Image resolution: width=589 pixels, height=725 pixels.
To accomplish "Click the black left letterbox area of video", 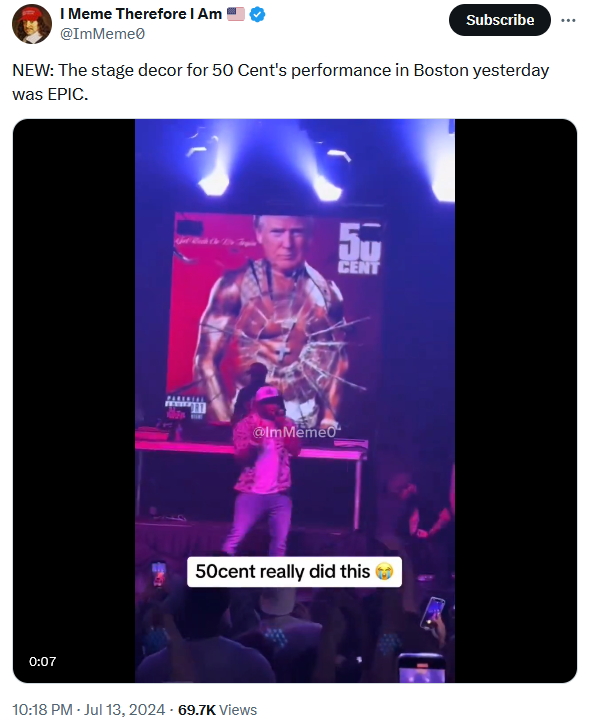I will [x=74, y=400].
